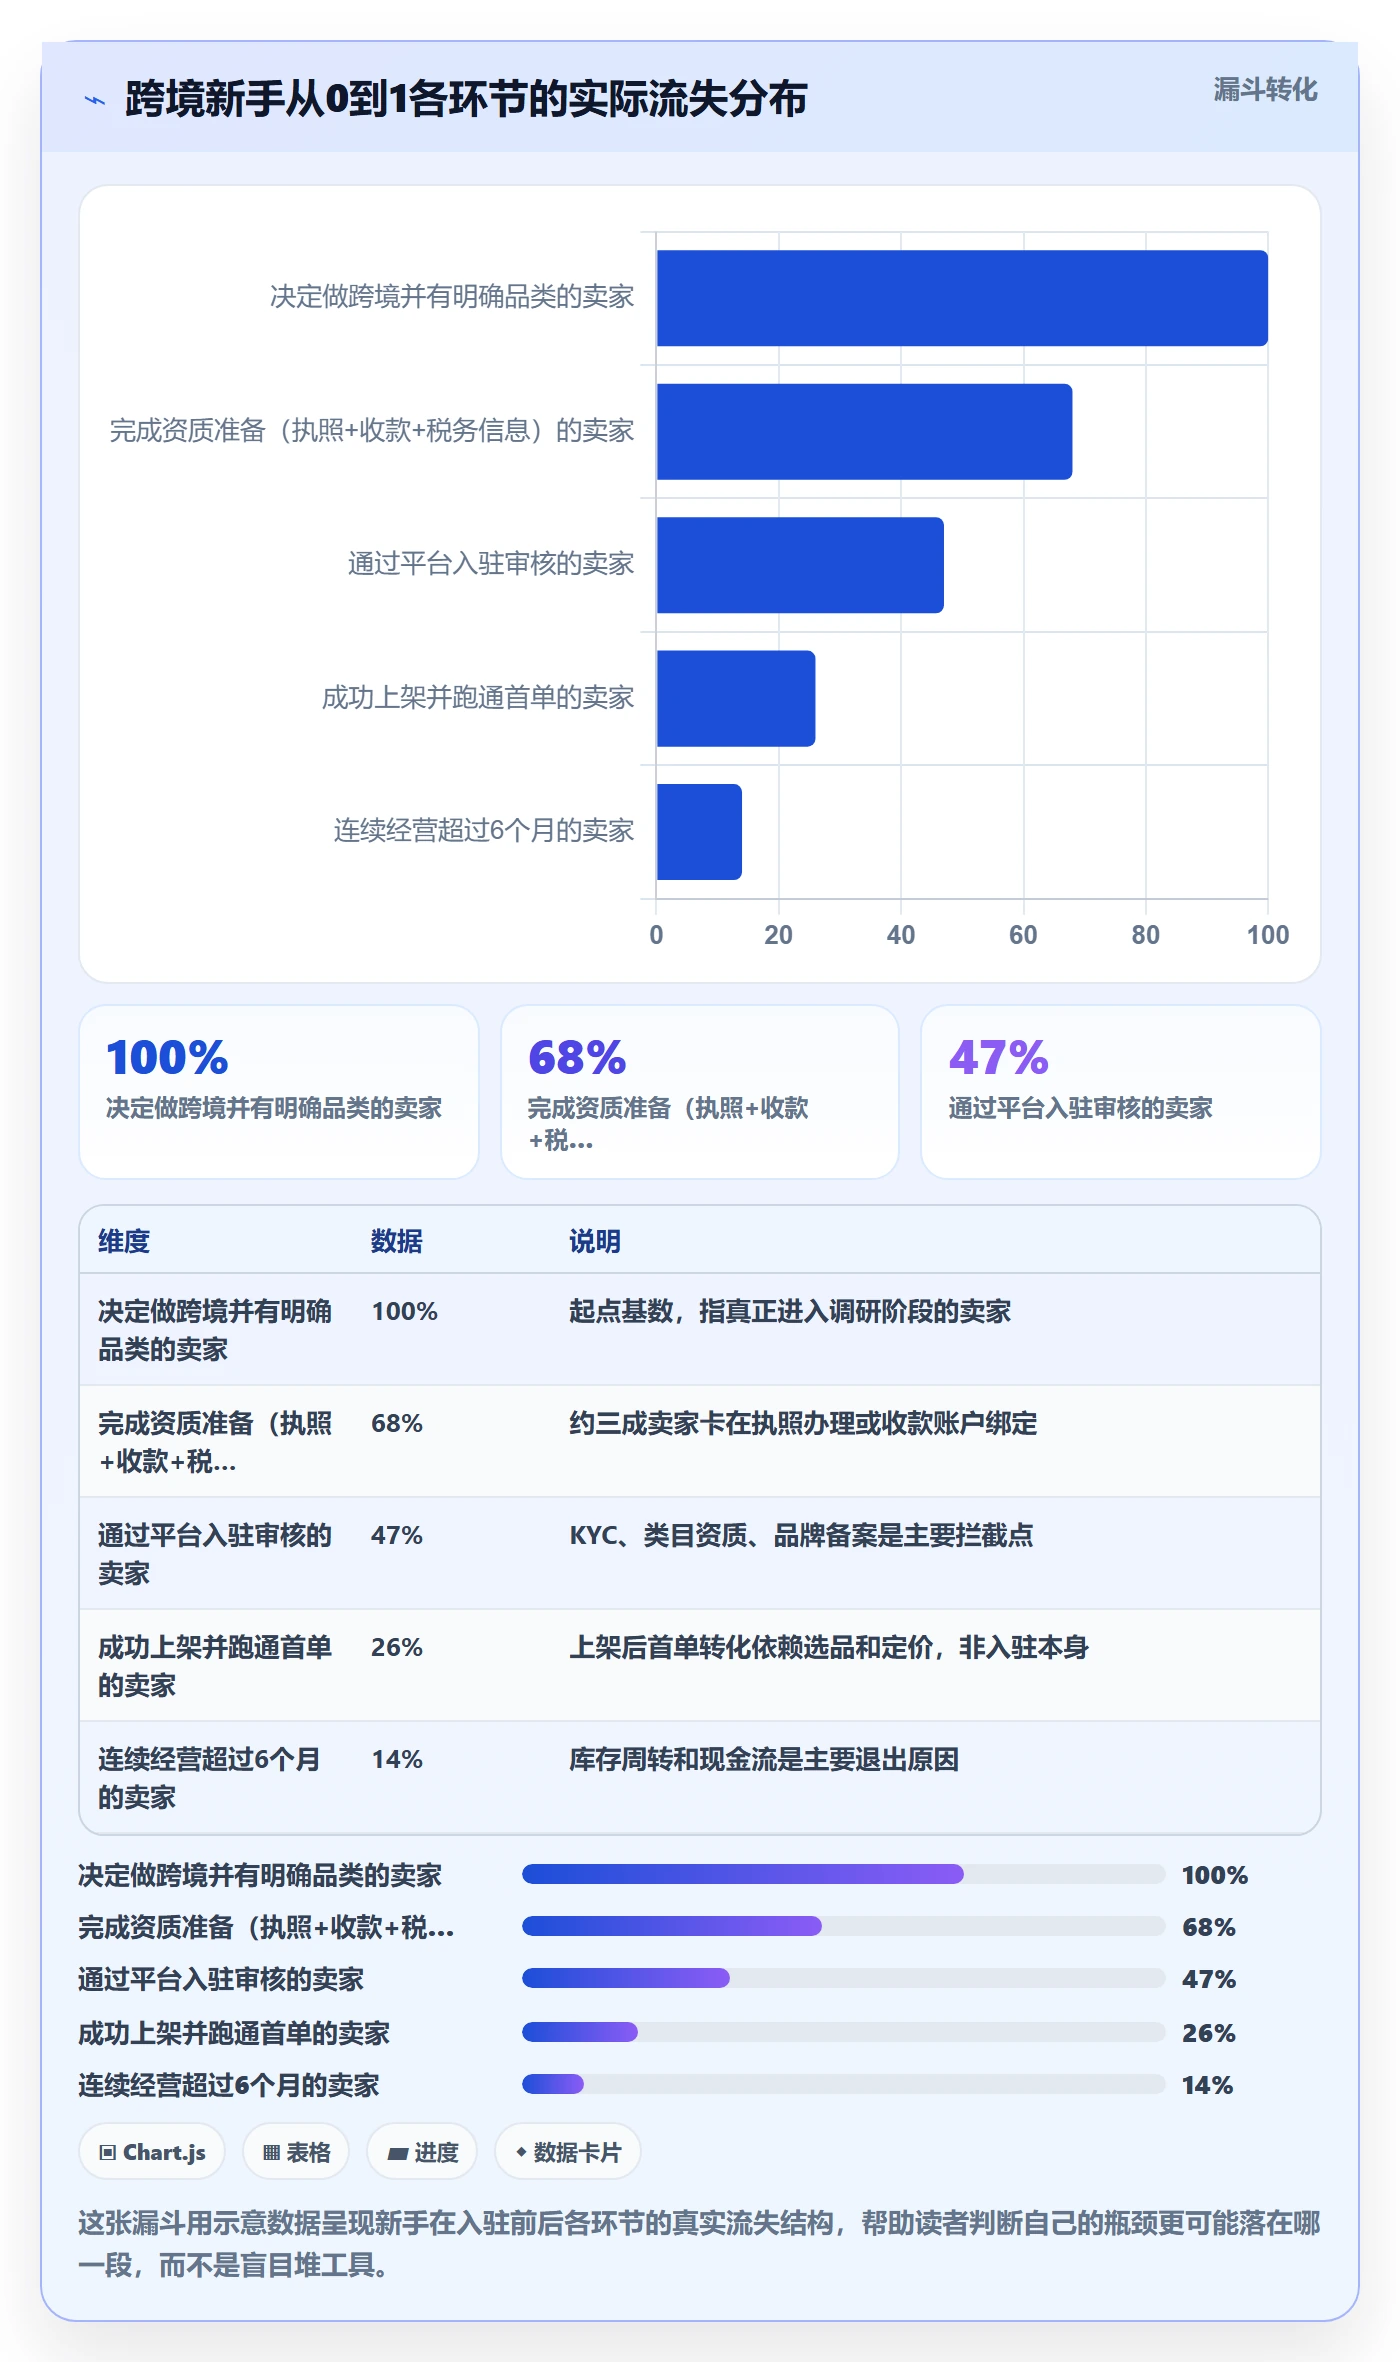Viewport: 1400px width, 2362px height.
Task: Select the 进度 chip
Action: pyautogui.click(x=422, y=2152)
